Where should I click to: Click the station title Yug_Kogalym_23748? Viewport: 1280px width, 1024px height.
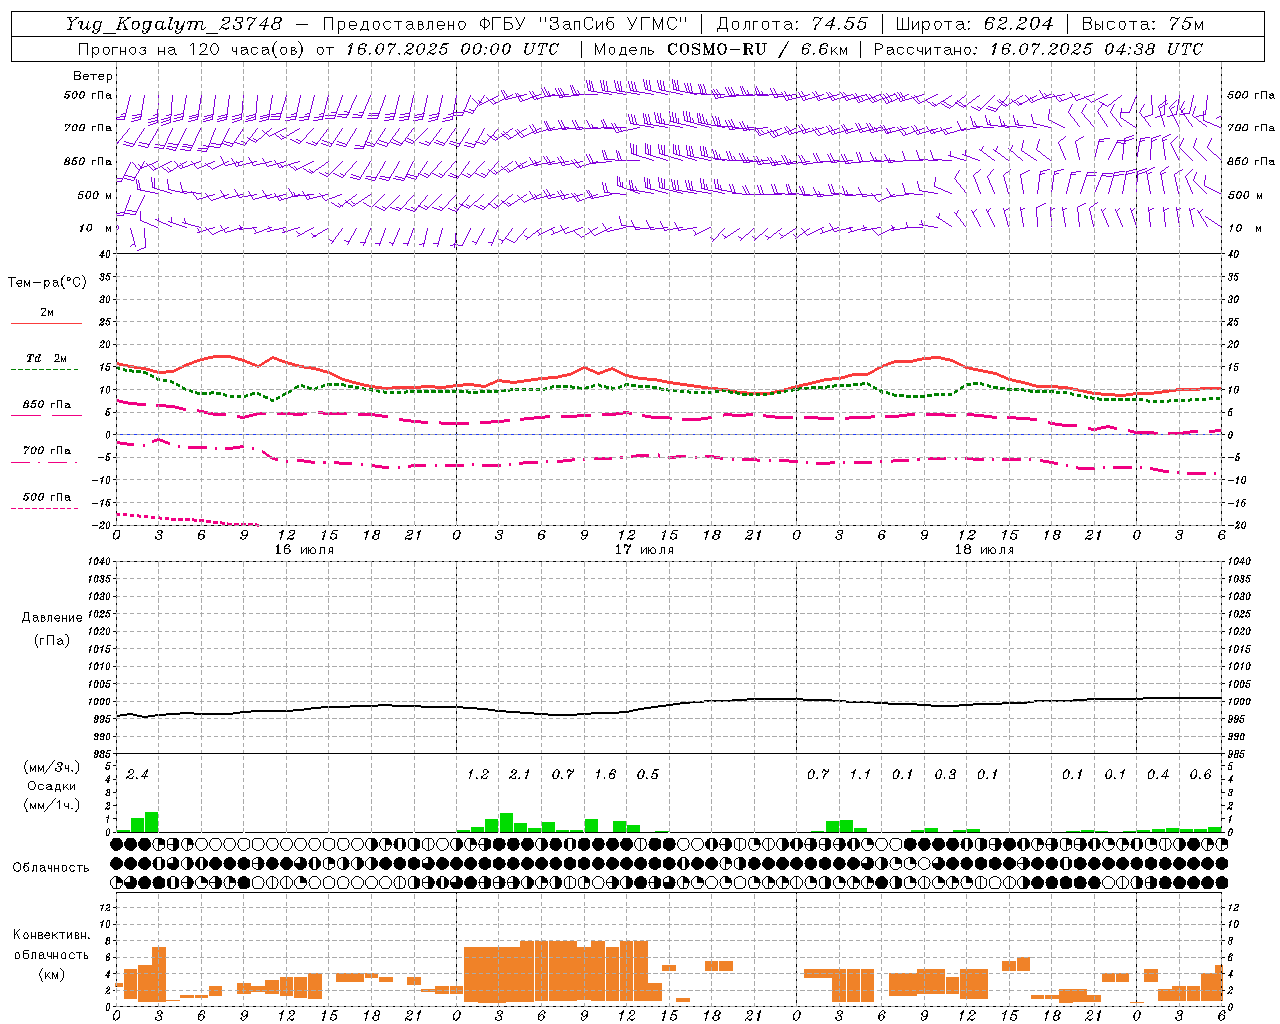(x=174, y=24)
